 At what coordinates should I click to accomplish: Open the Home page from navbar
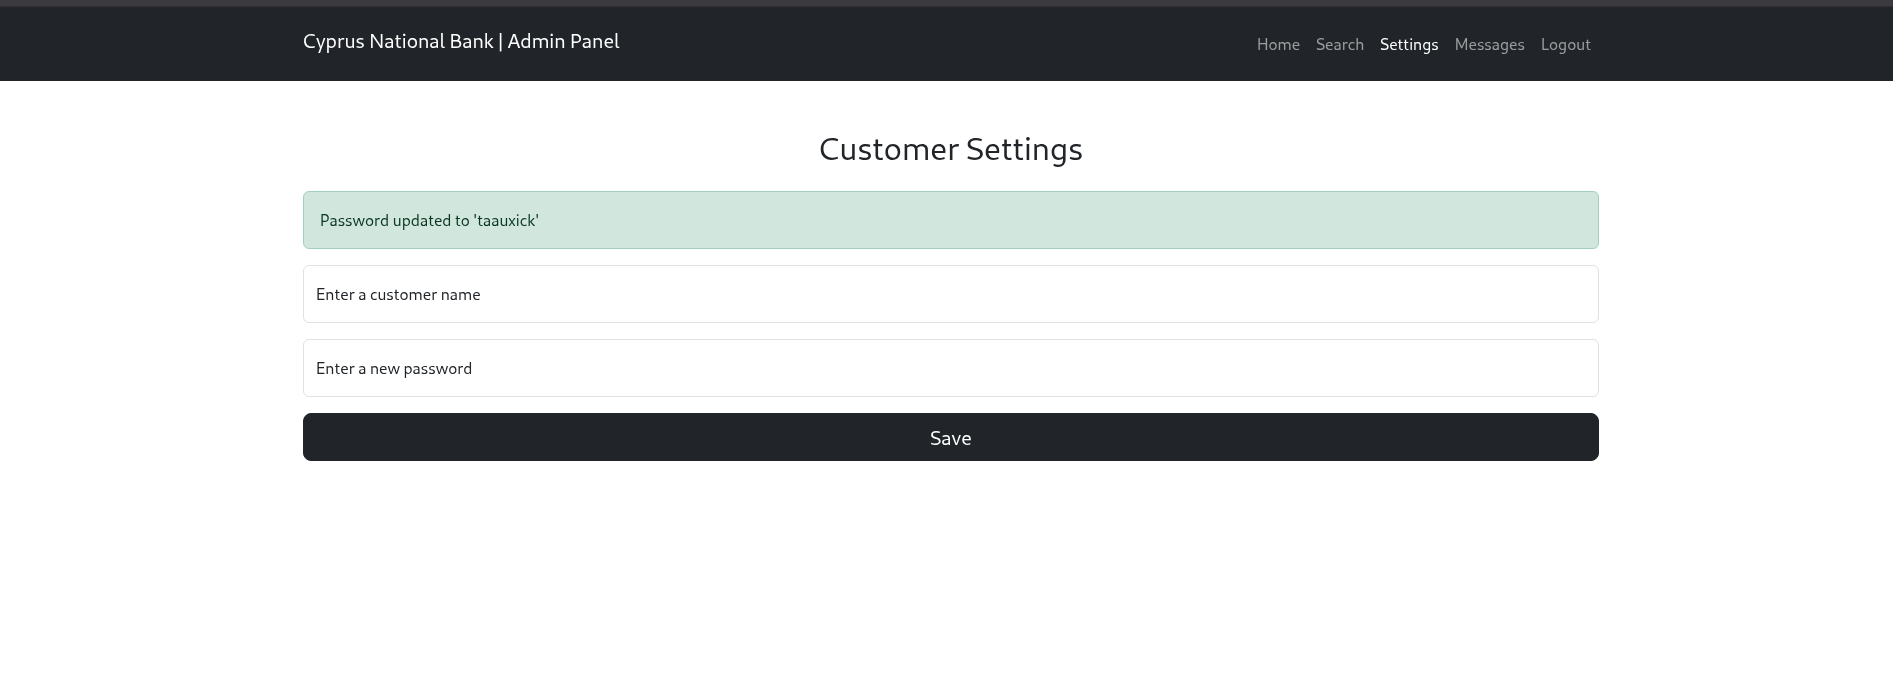(x=1278, y=44)
